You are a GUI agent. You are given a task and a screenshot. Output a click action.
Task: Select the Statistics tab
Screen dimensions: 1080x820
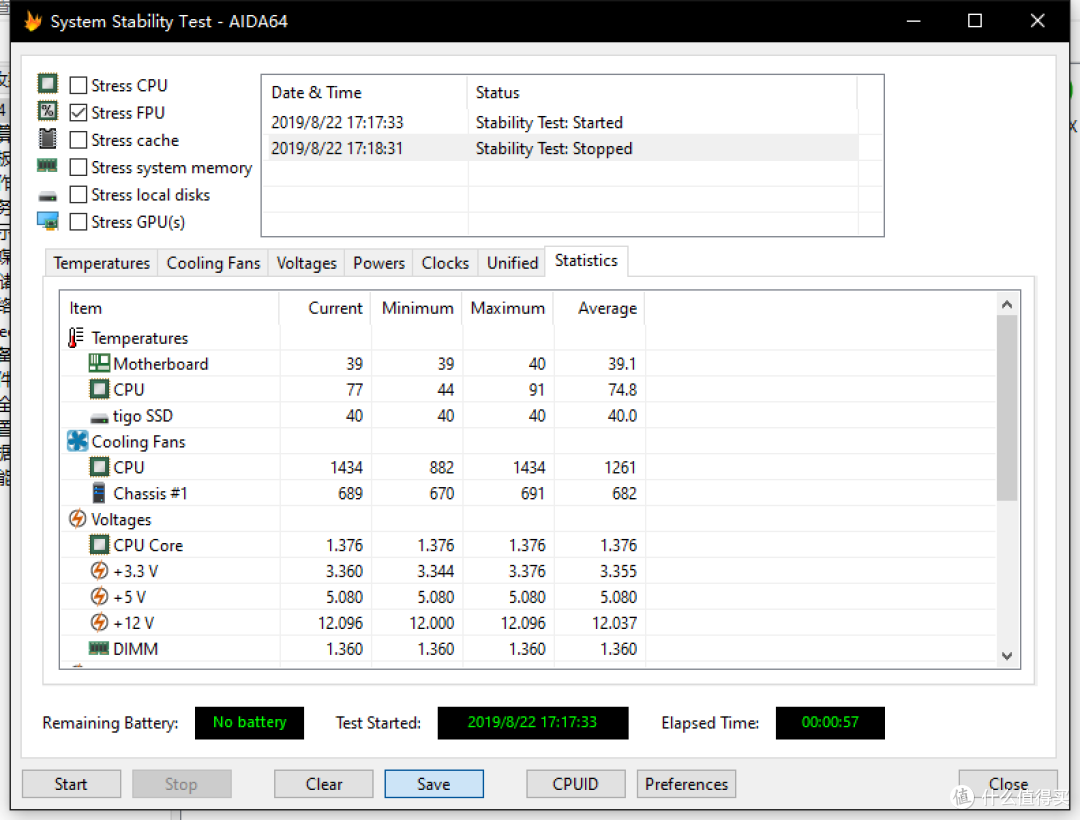coord(586,261)
